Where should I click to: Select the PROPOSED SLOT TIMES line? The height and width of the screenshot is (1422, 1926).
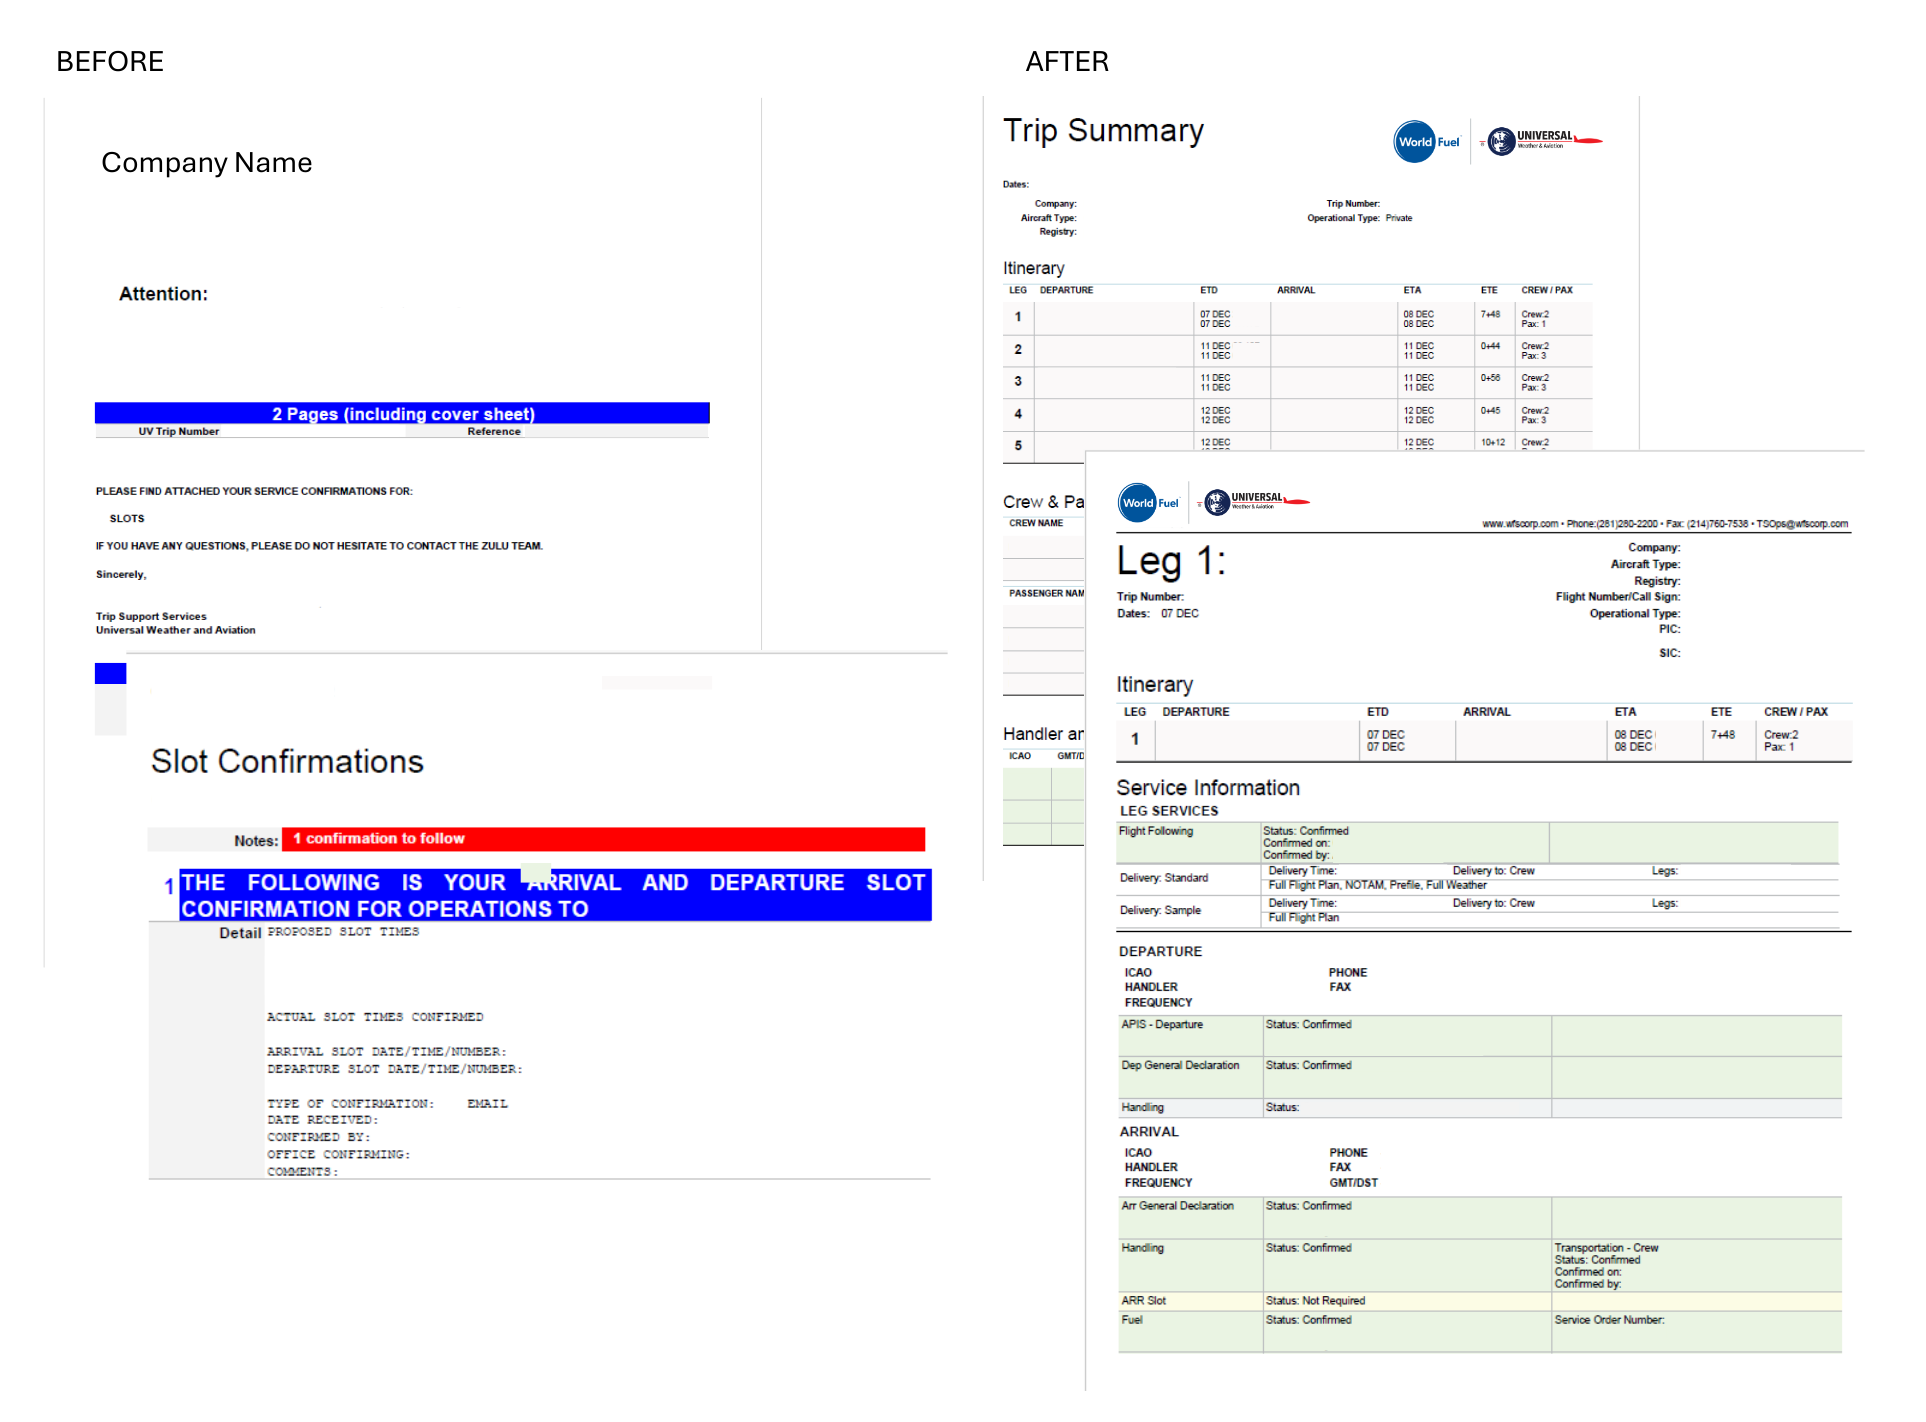(343, 932)
